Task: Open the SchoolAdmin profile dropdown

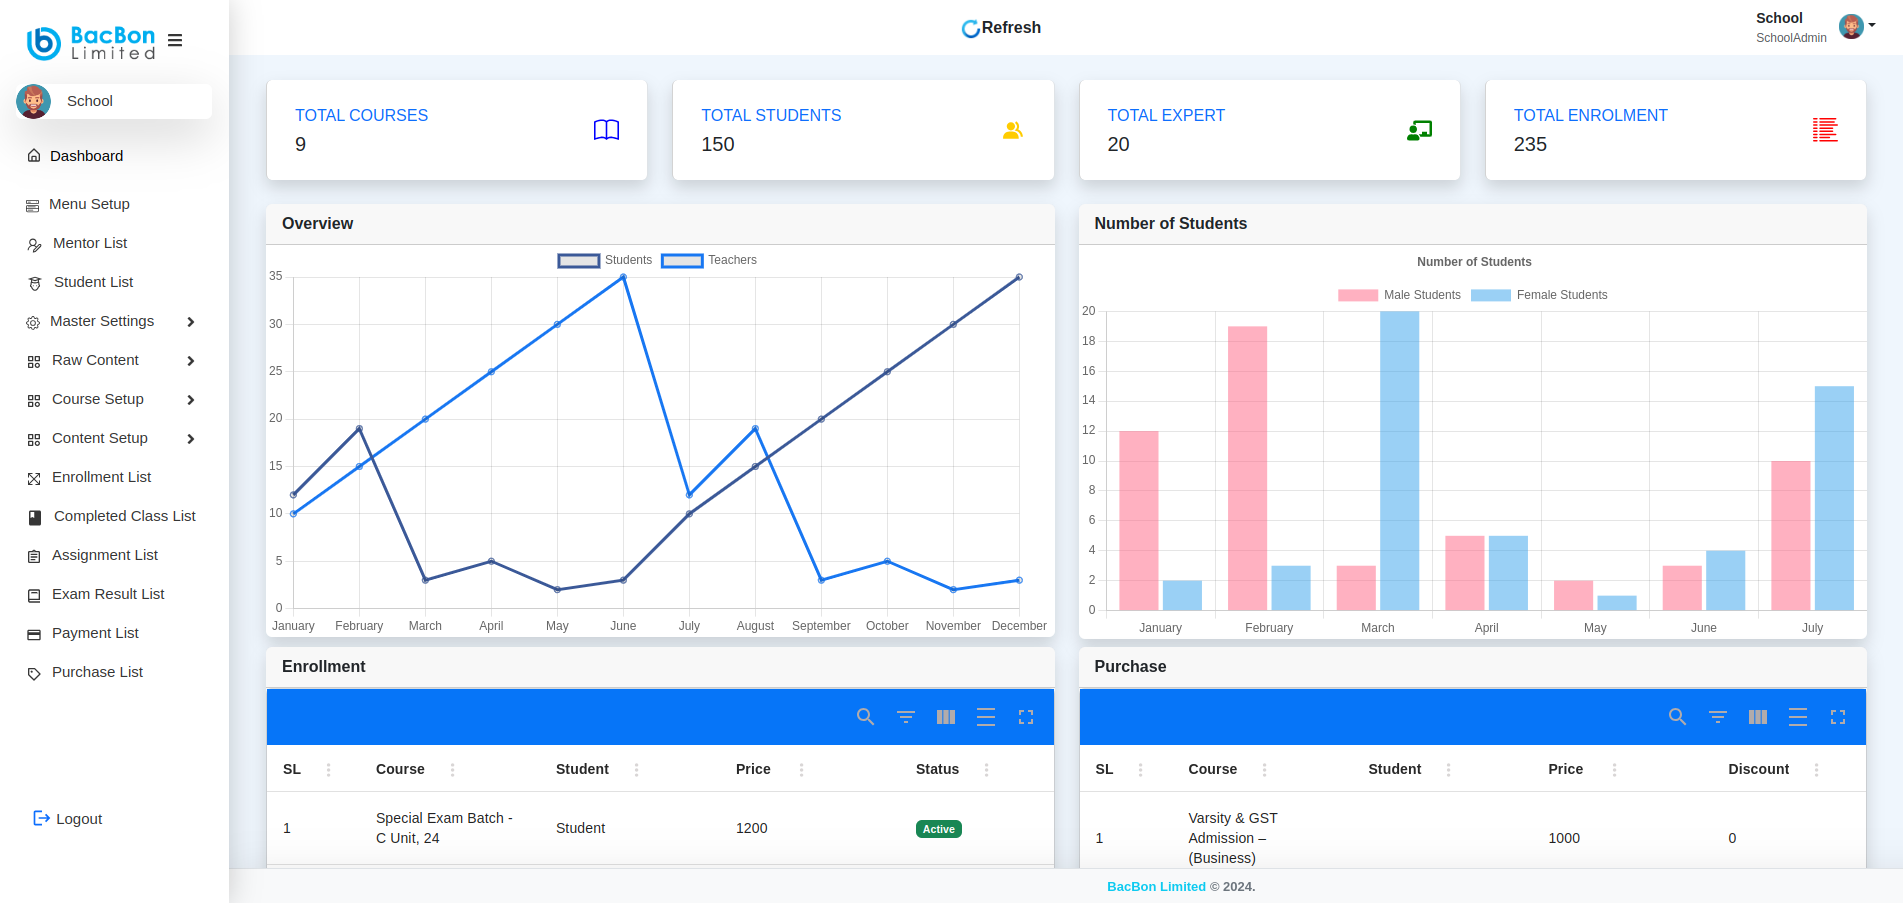Action: 1856,27
